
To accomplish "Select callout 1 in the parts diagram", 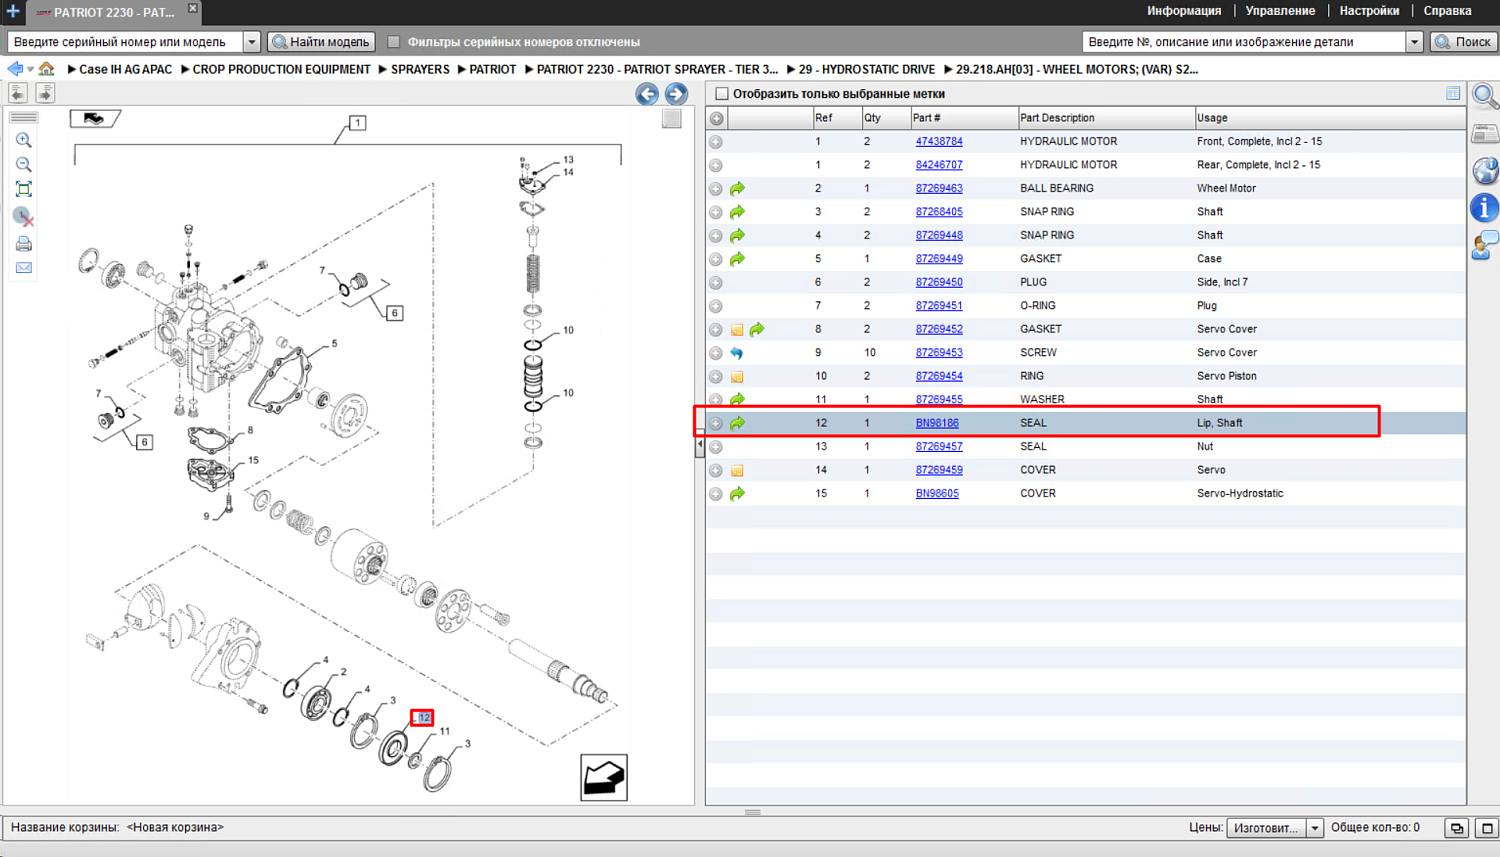I will [357, 123].
